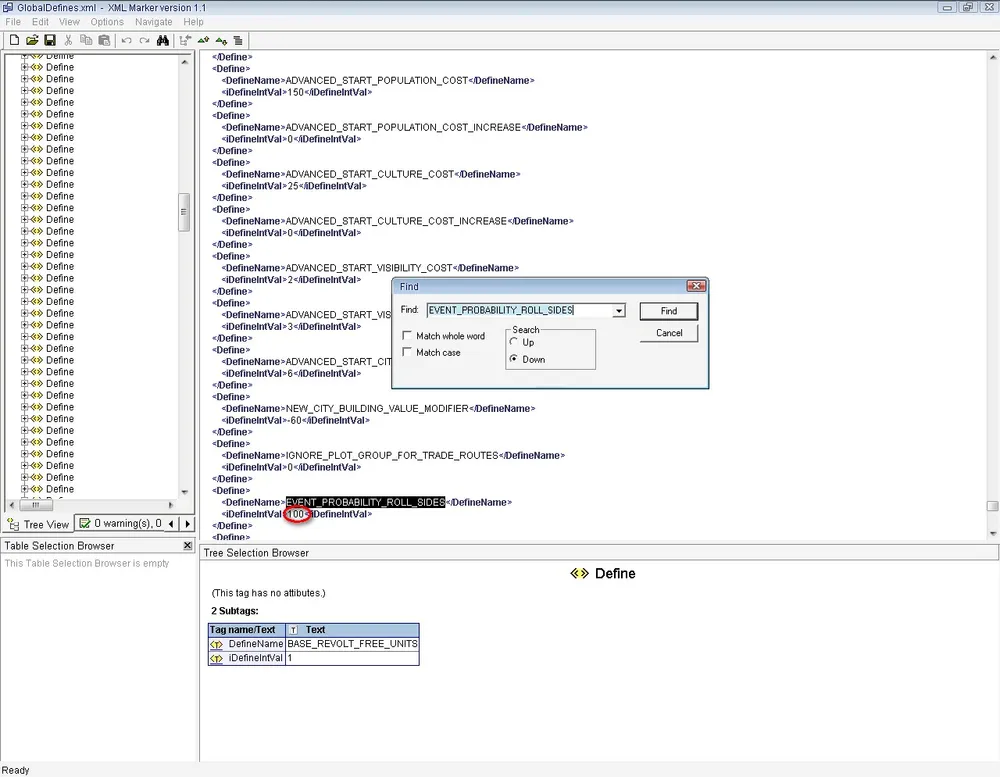Click the Paste clipboard icon
The image size is (1000, 777).
point(104,40)
